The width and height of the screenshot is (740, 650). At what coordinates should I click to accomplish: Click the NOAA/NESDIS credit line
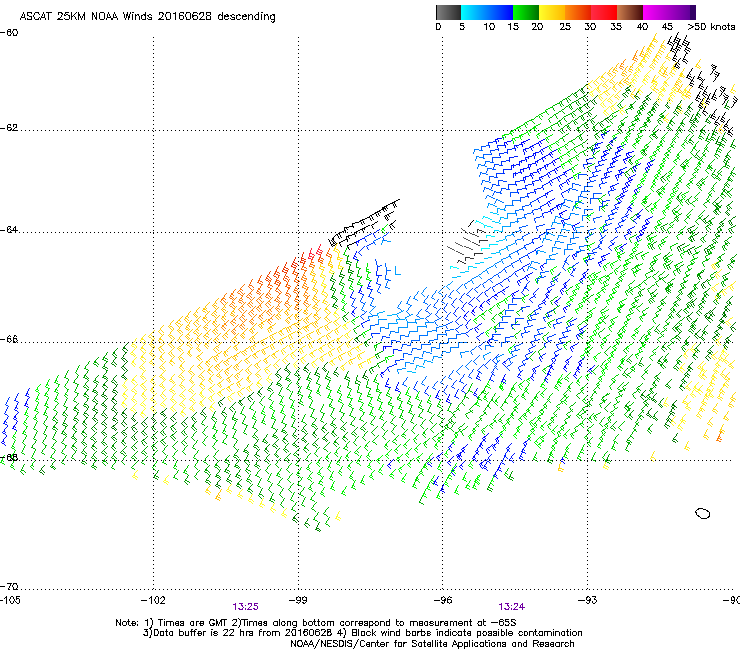(432, 644)
